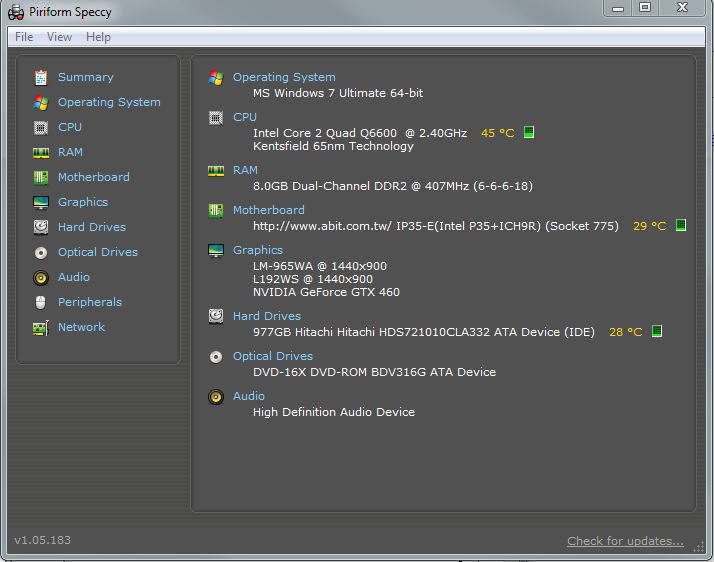Screen dimensions: 714x562
Task: Click the Windows flag icon in main panel
Action: 216,77
